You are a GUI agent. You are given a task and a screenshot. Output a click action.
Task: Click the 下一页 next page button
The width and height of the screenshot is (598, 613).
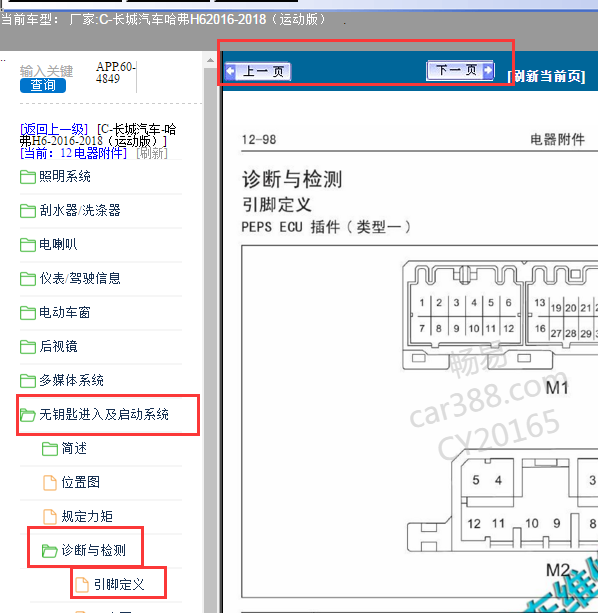(x=460, y=71)
